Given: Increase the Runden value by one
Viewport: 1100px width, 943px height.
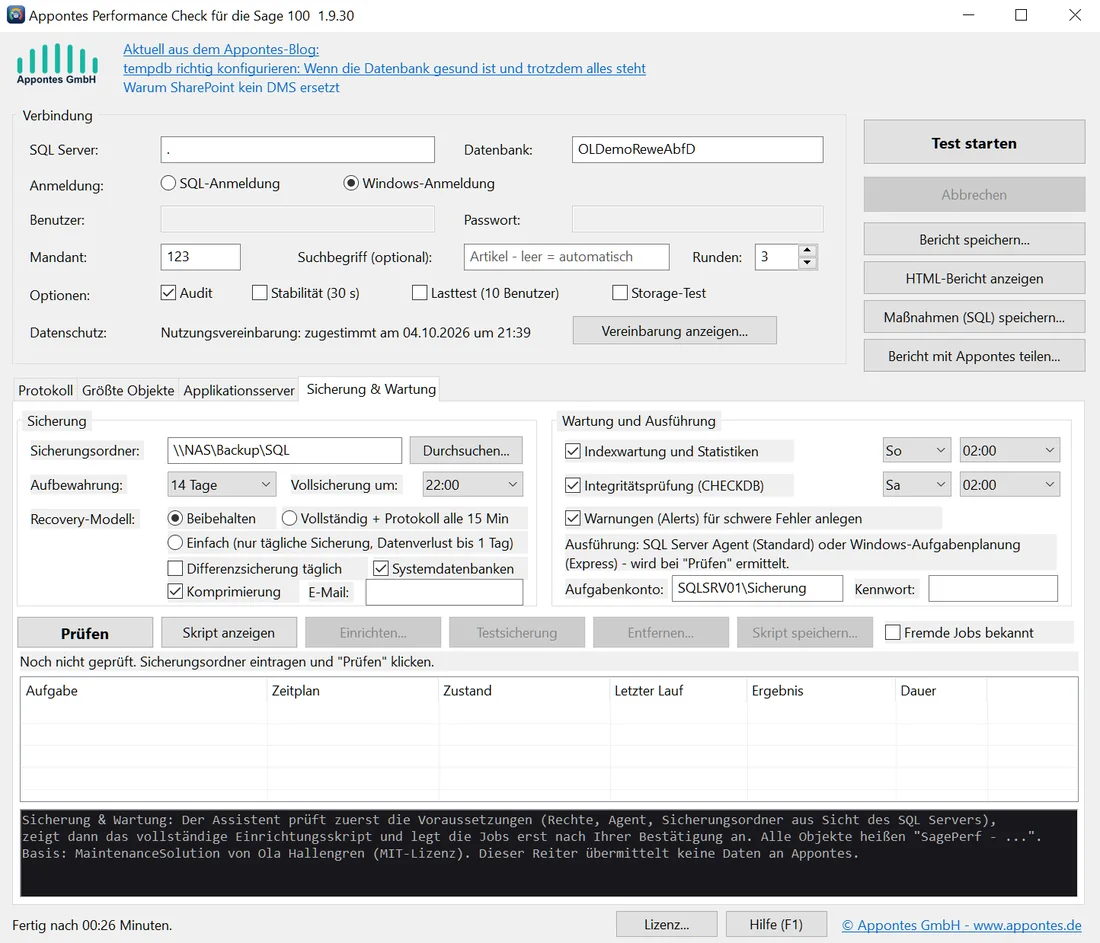Looking at the screenshot, I should (x=807, y=250).
